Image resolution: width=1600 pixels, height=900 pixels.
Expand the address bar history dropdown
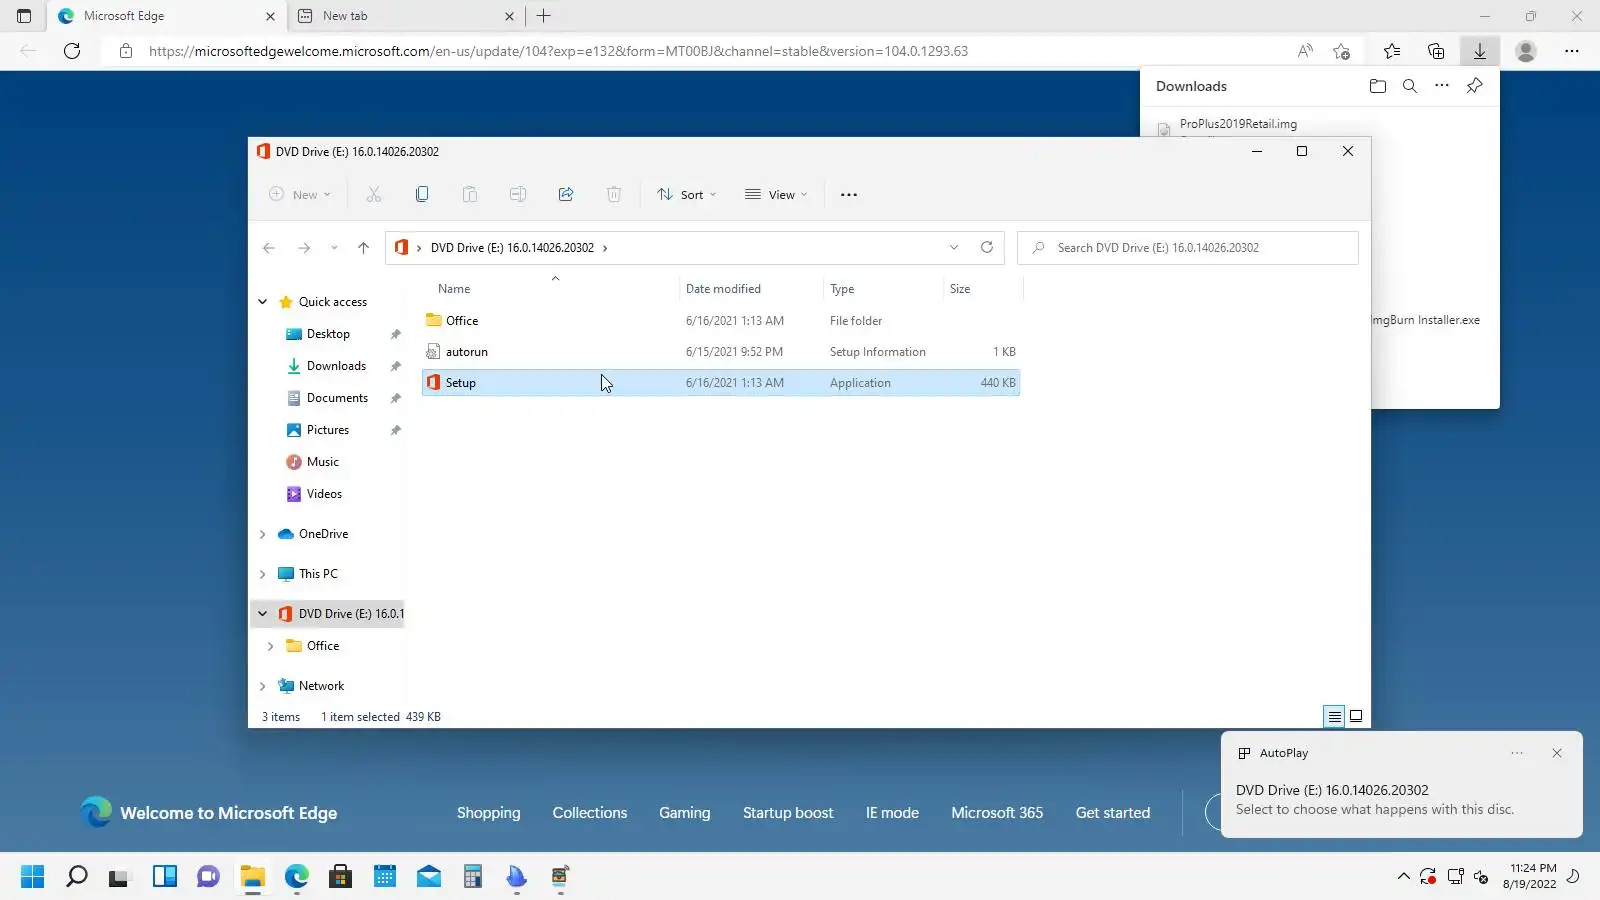(x=954, y=248)
